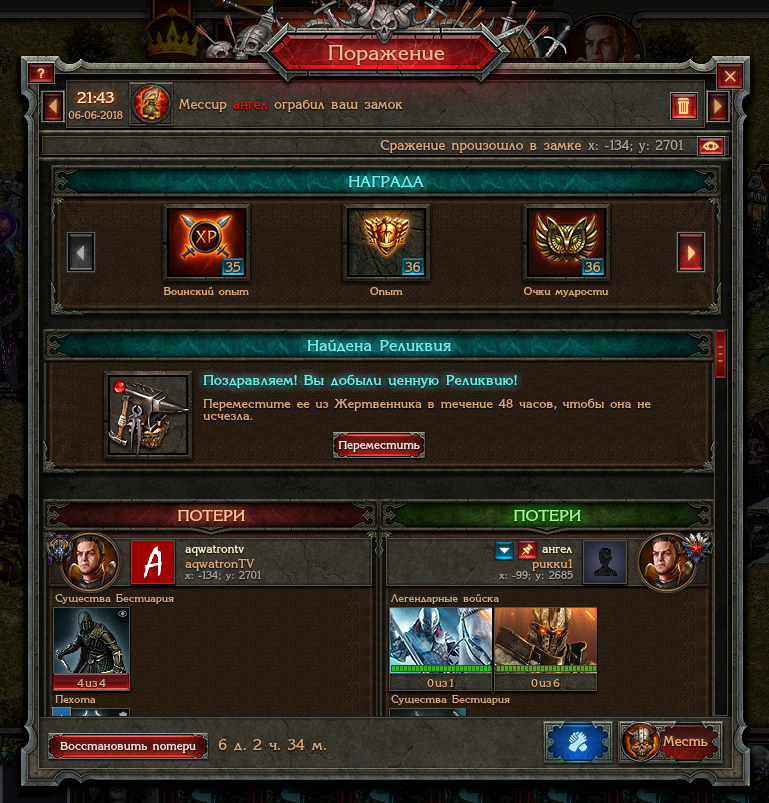Screen dimensions: 769x803
Task: Click the red pin icon next to ангел
Action: pyautogui.click(x=527, y=550)
